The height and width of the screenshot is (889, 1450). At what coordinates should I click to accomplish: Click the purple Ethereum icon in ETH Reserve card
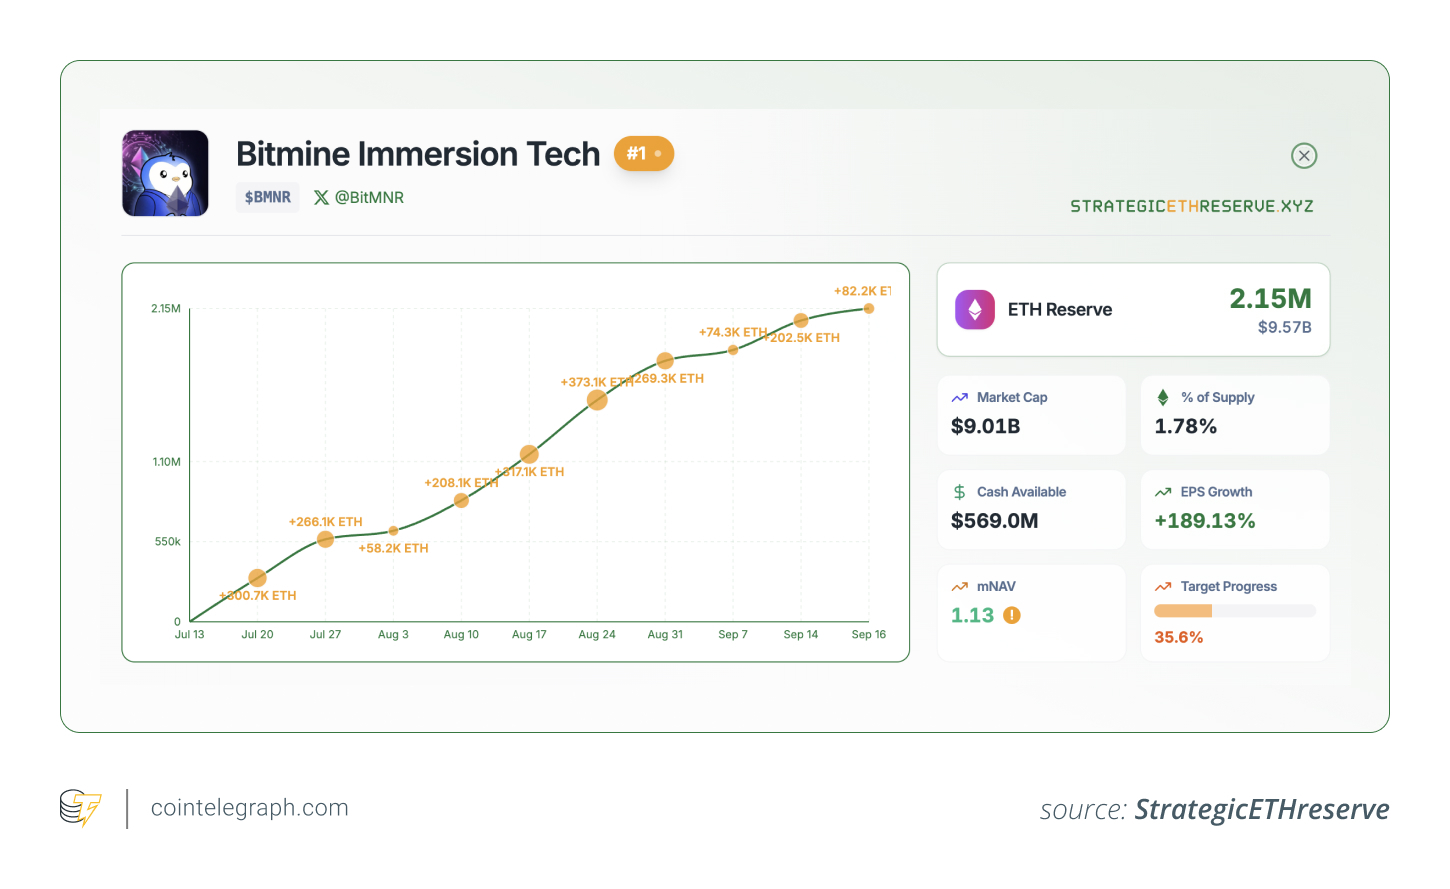[x=974, y=309]
